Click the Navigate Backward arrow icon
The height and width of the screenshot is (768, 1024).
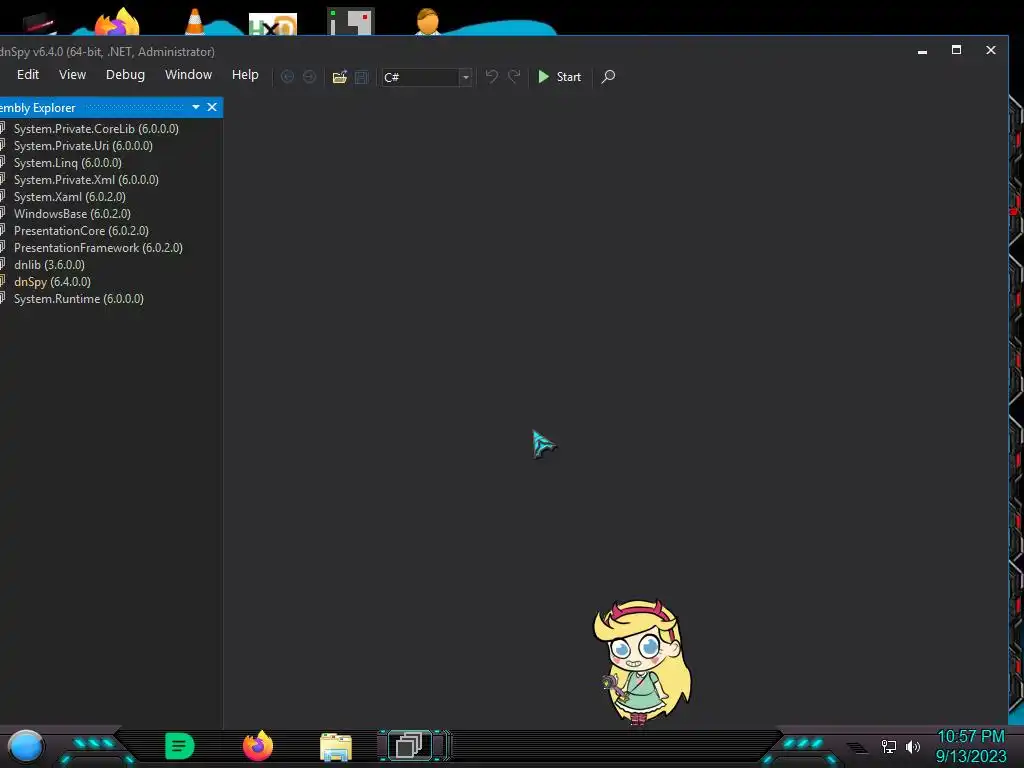(287, 76)
